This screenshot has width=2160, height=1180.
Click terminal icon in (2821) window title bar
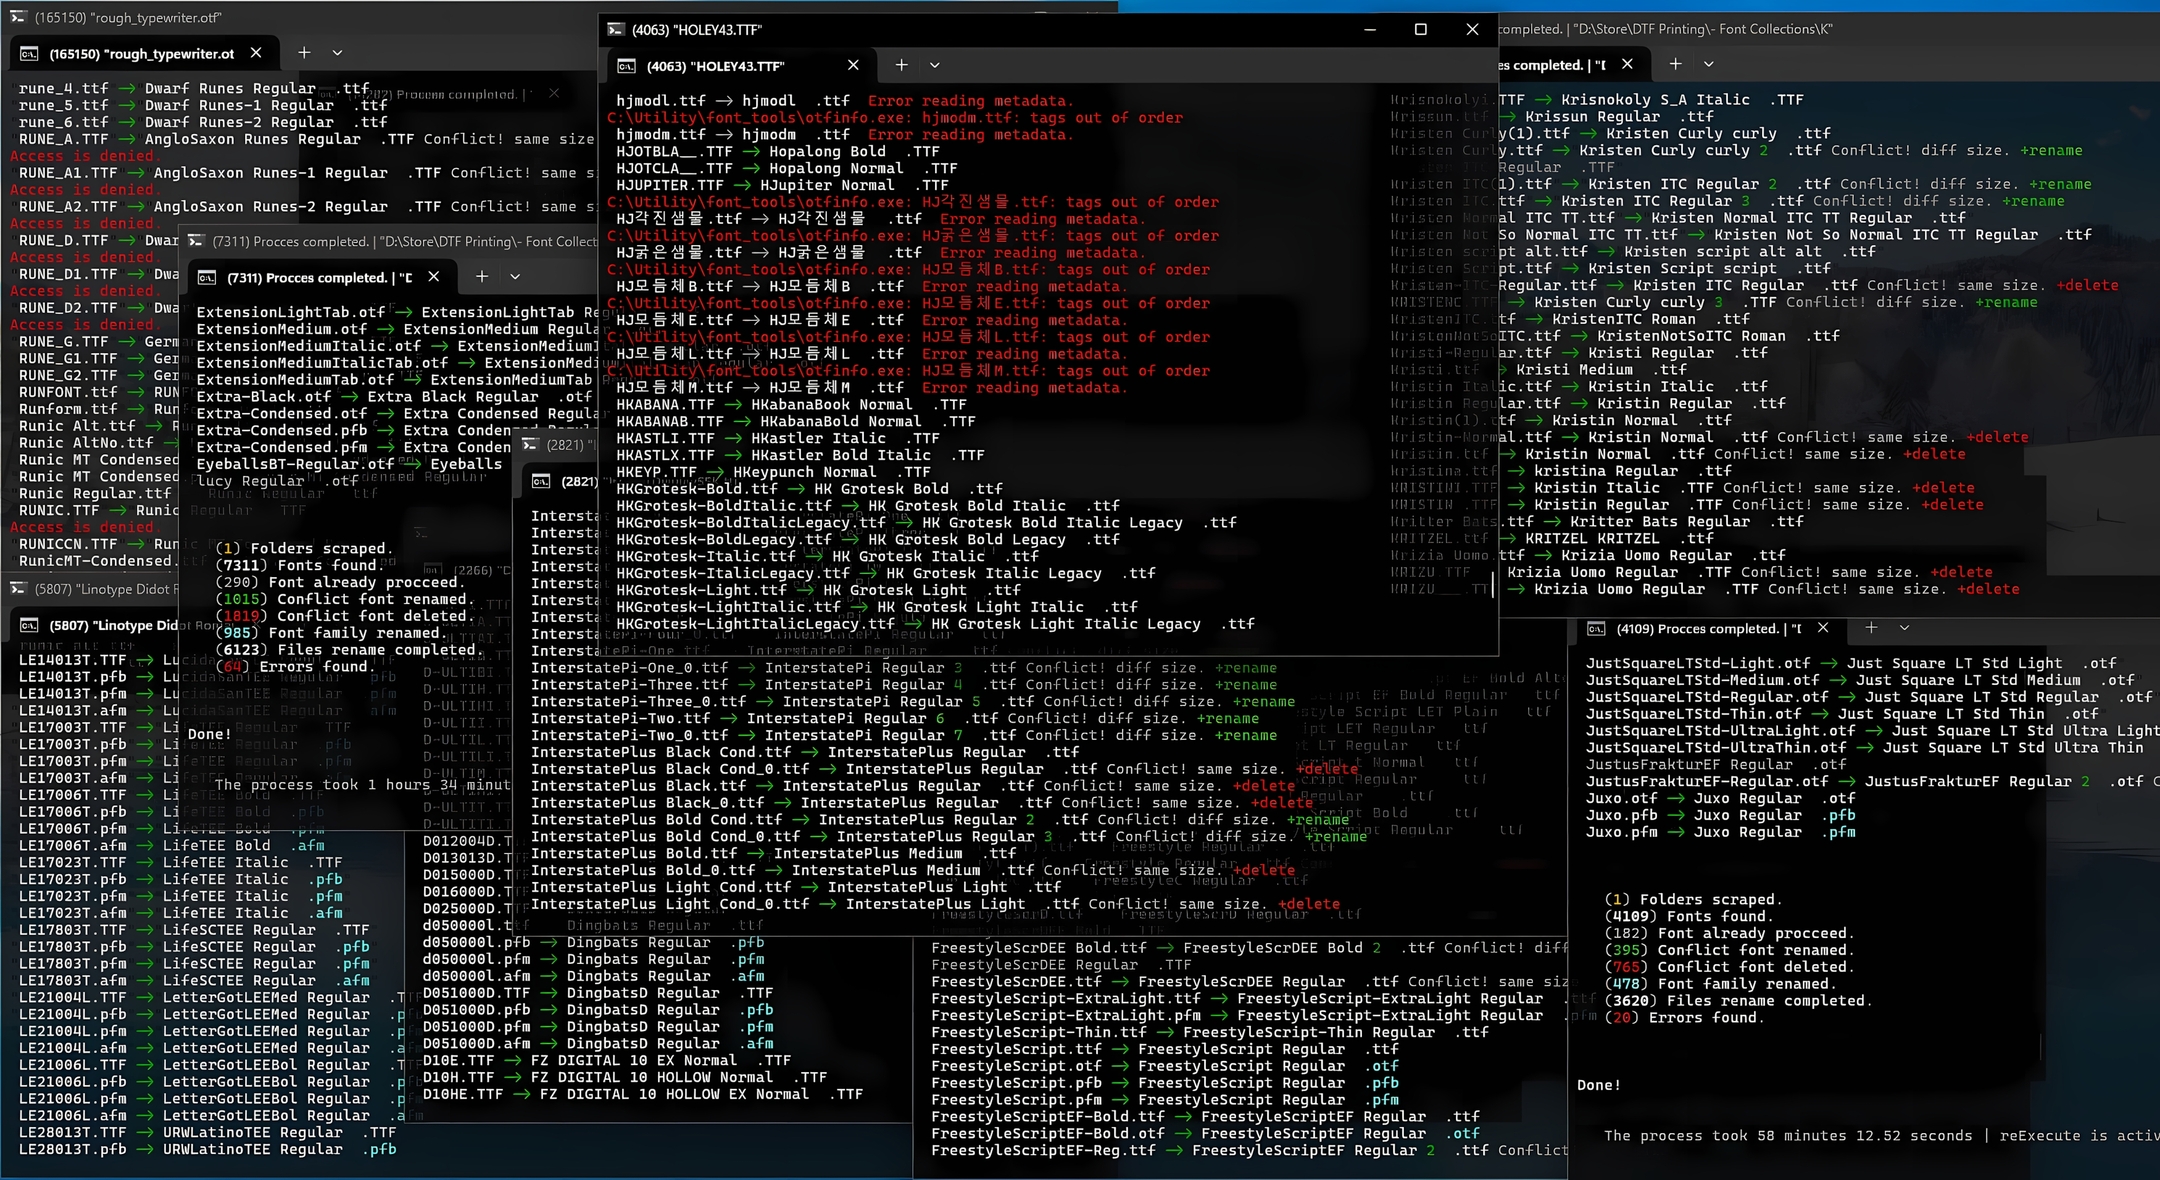click(530, 444)
